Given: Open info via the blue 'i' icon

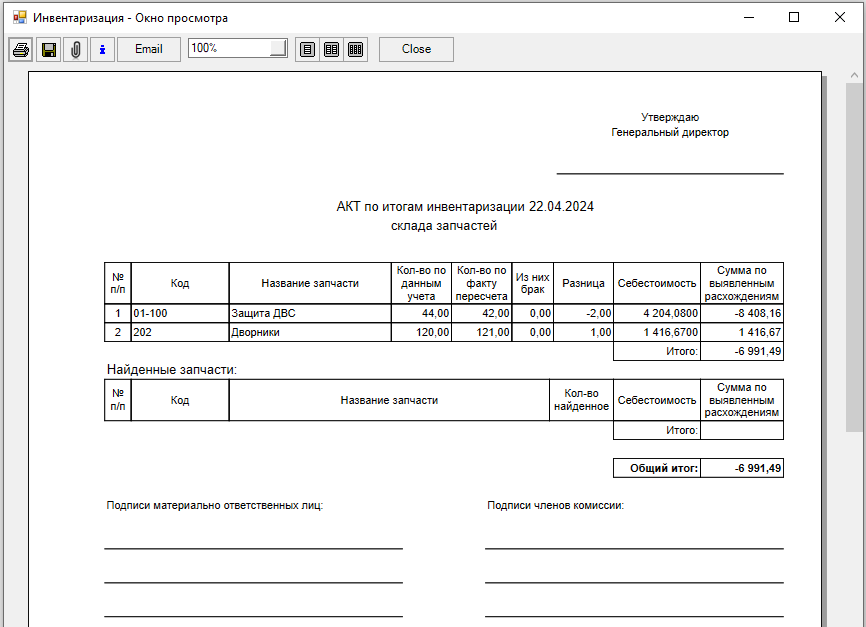Looking at the screenshot, I should [x=102, y=49].
